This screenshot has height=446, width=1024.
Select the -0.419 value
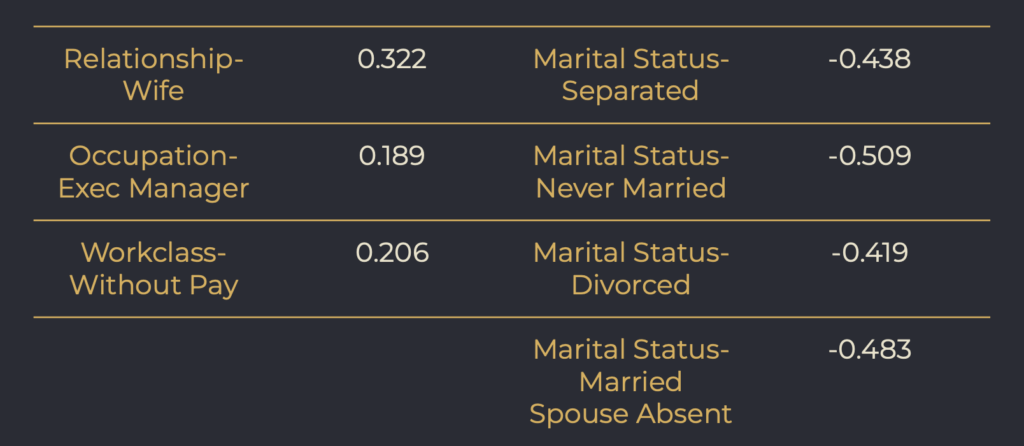tap(869, 253)
